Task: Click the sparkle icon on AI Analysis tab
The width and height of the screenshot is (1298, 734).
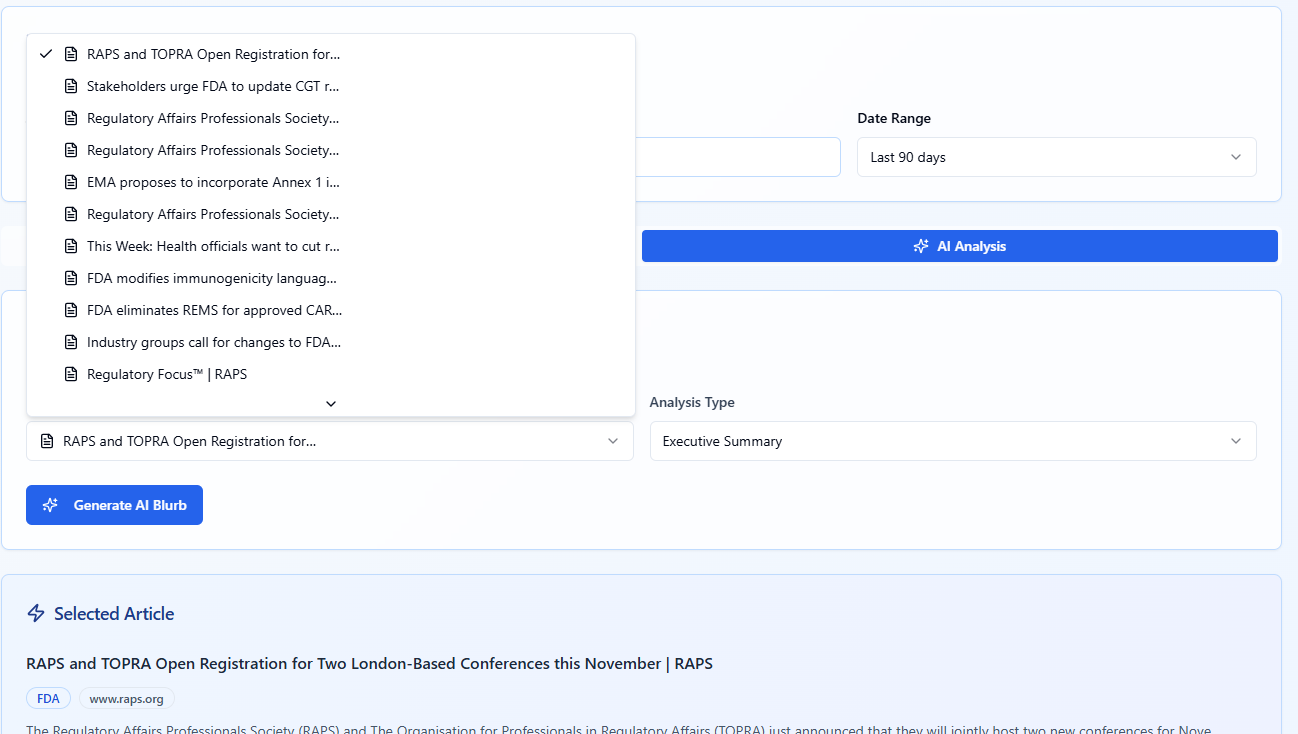Action: coord(921,246)
